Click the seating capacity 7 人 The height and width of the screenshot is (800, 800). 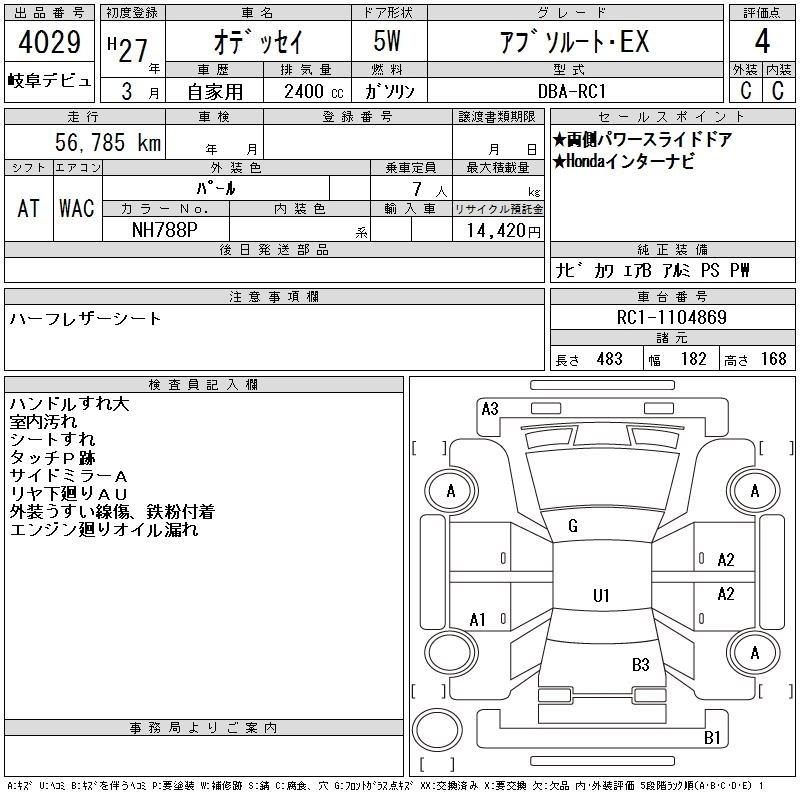coord(430,190)
